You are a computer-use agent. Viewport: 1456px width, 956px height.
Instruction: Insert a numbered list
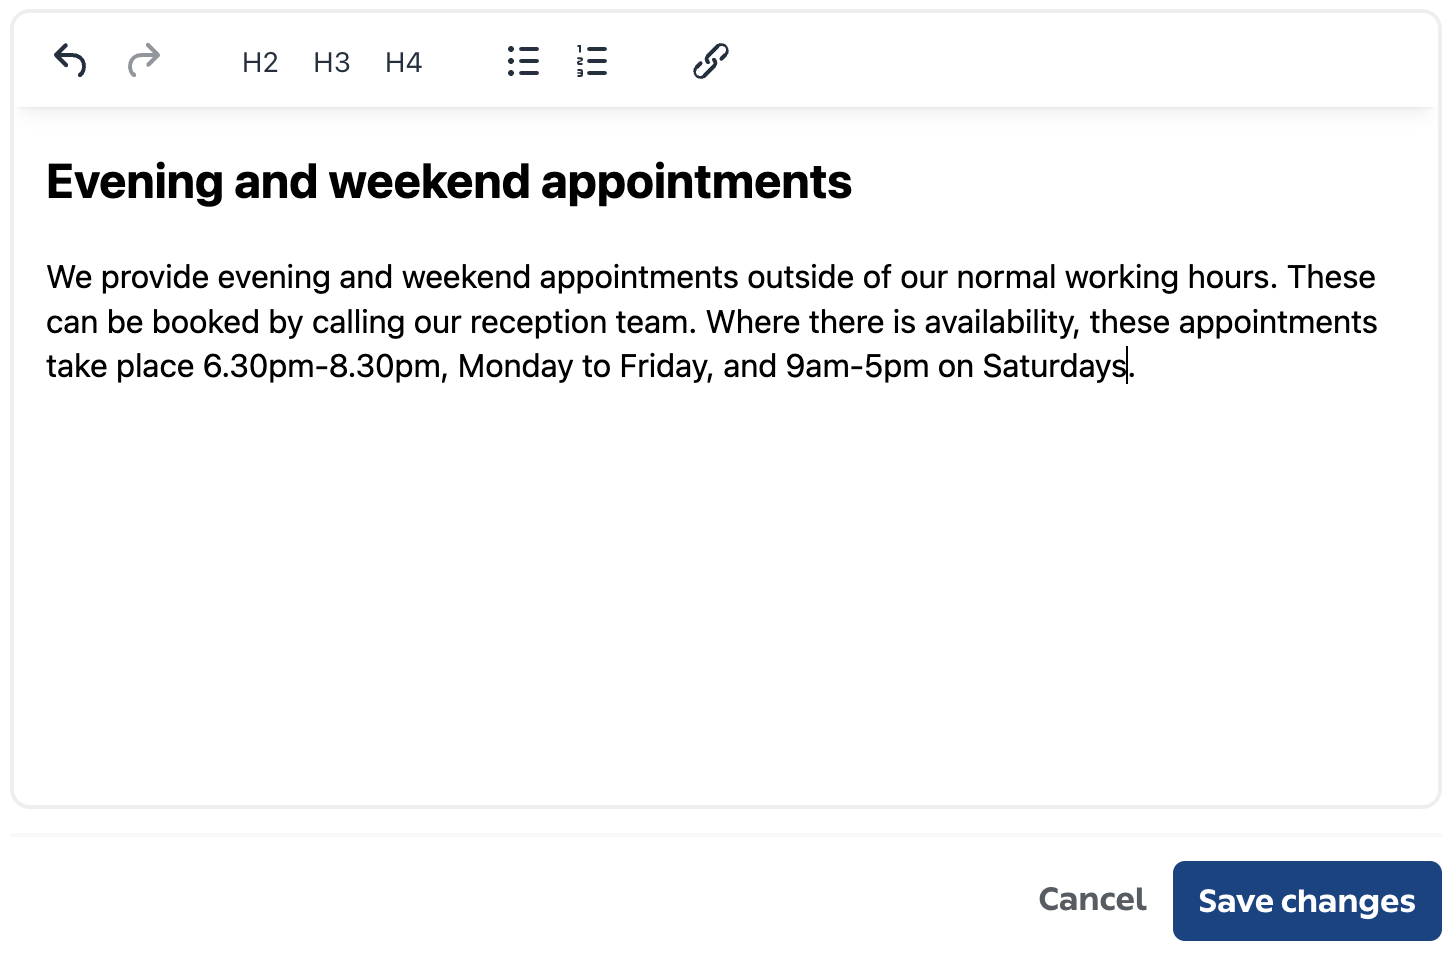592,61
